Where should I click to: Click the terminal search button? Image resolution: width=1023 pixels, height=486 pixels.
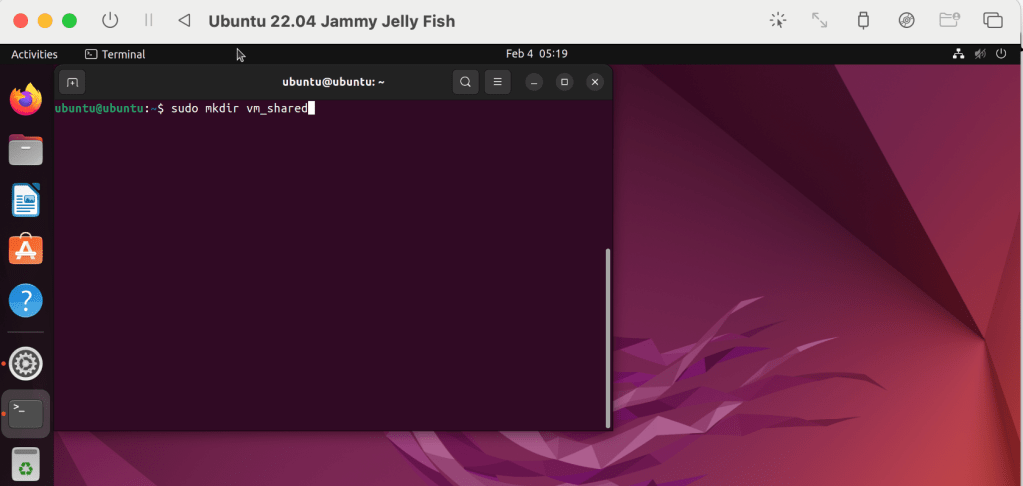tap(465, 82)
